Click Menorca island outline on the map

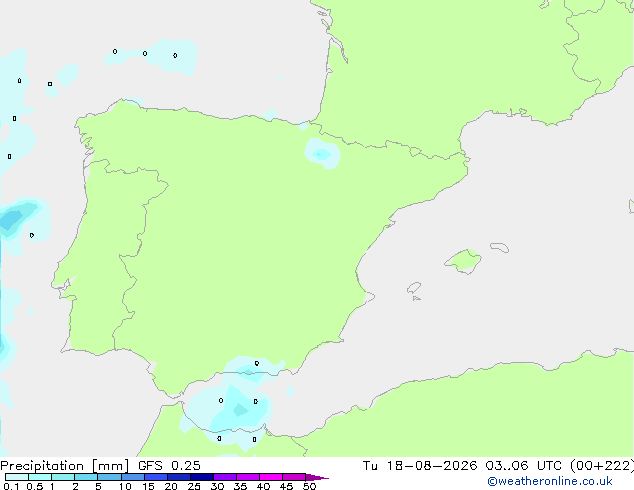(500, 247)
